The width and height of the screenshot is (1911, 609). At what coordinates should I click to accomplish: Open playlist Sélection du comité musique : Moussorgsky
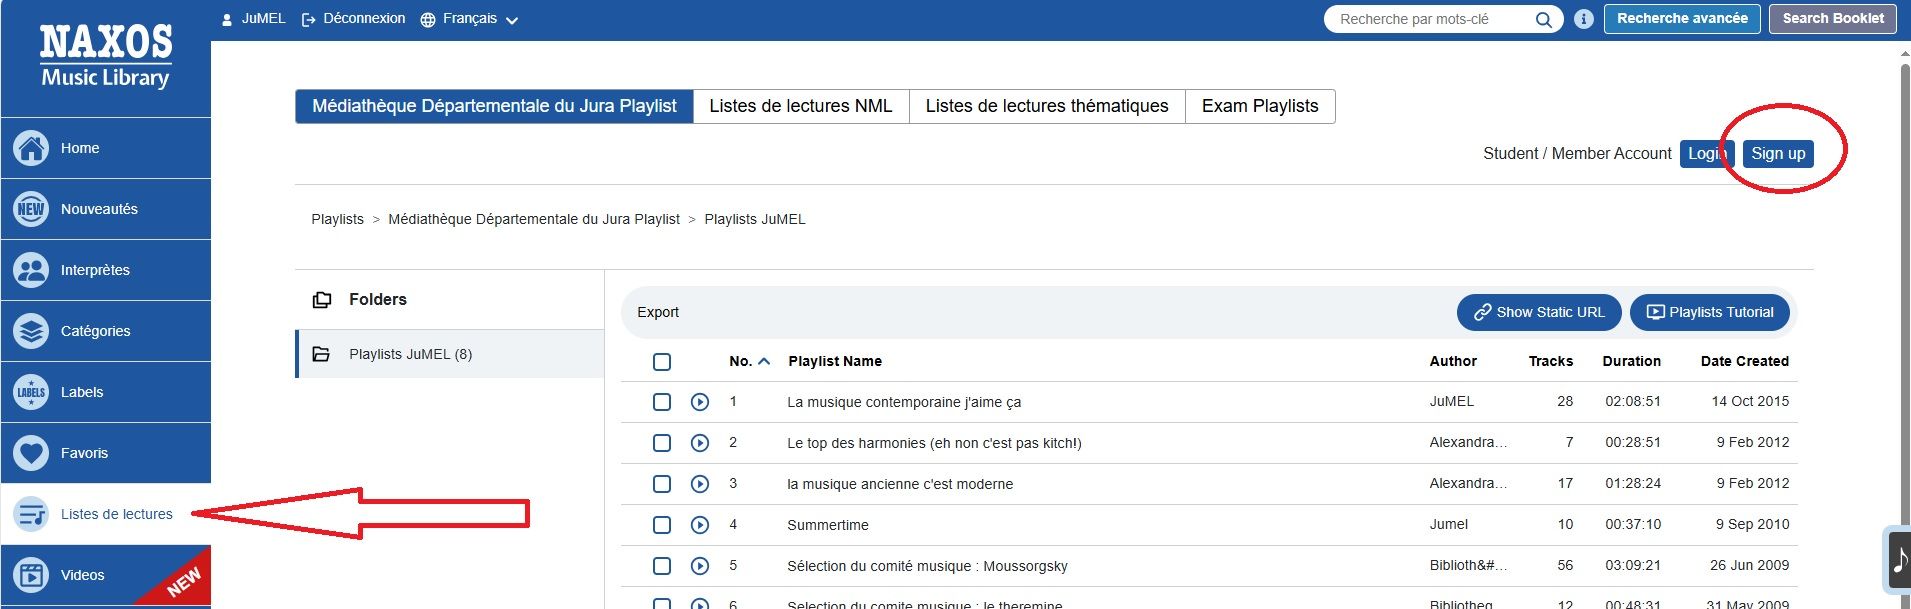pos(927,566)
